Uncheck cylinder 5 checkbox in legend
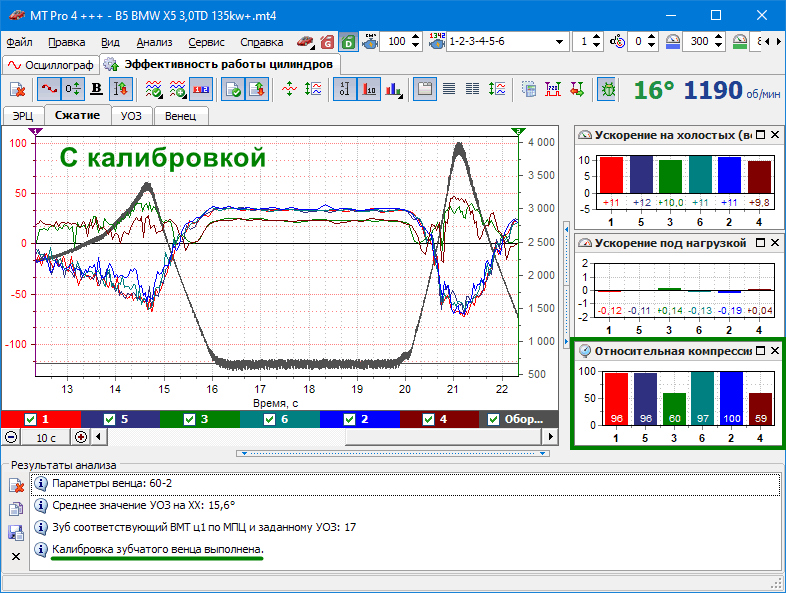 point(109,419)
